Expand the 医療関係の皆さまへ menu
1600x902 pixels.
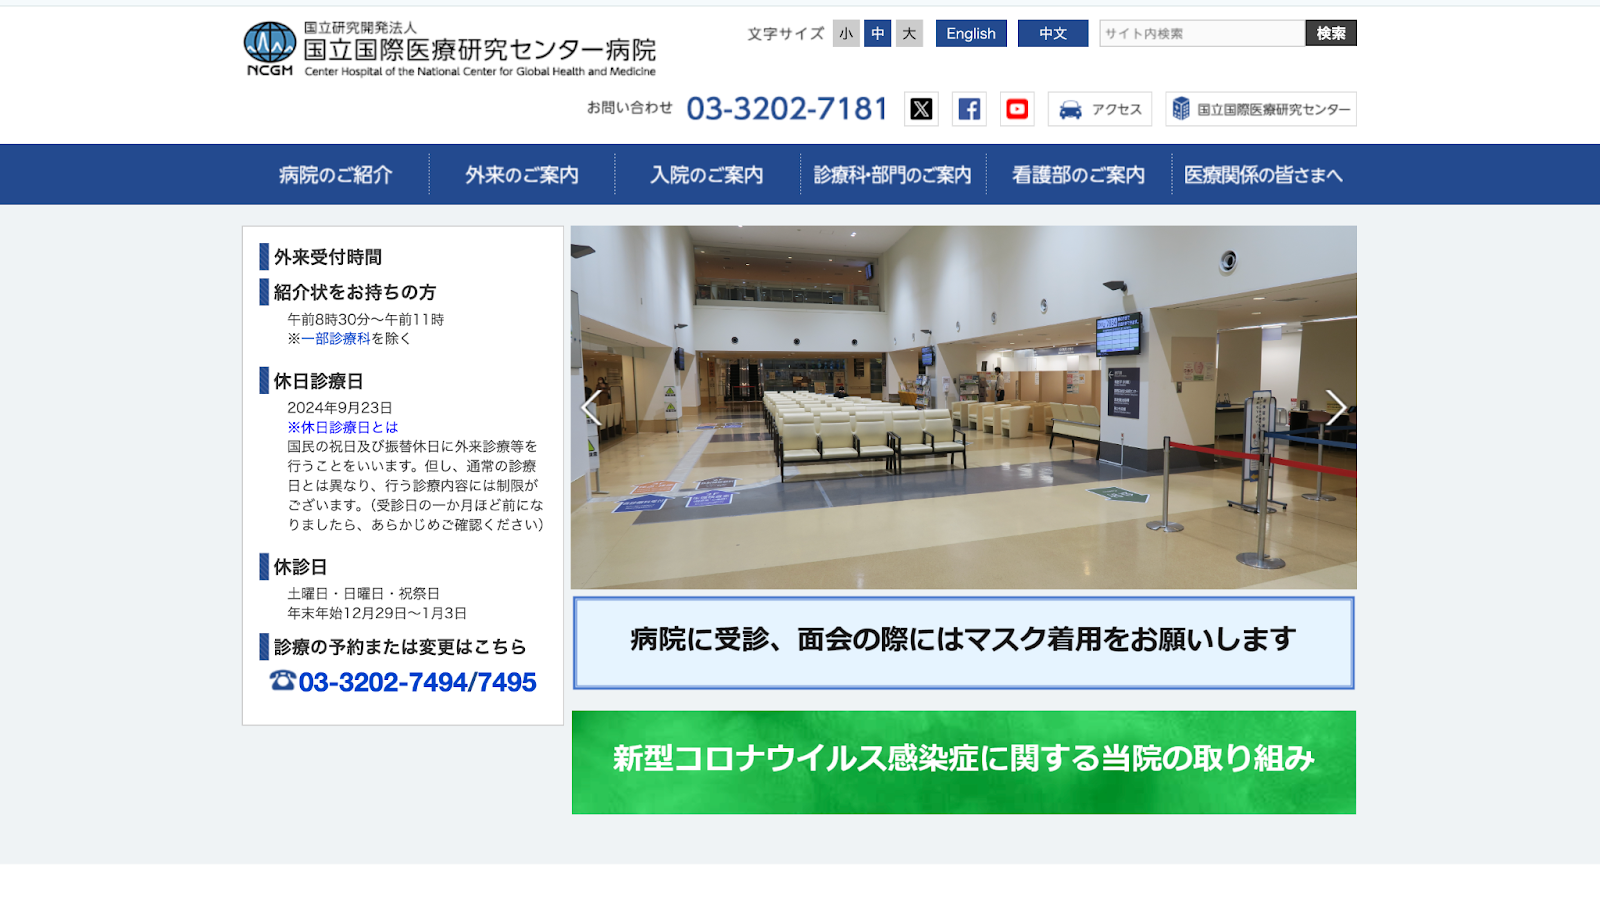1263,175
